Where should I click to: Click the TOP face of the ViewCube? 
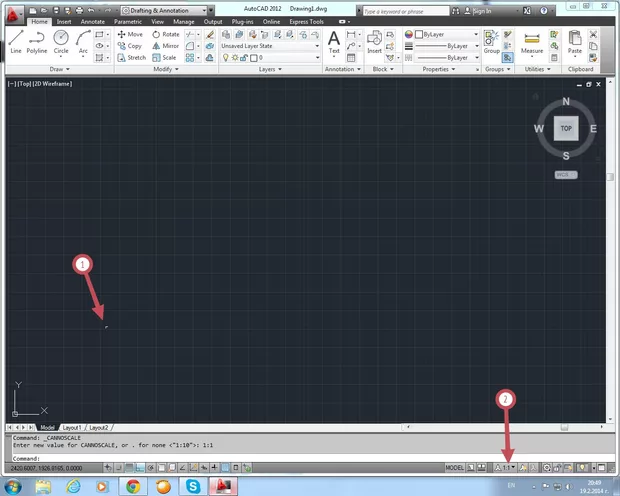pos(566,129)
